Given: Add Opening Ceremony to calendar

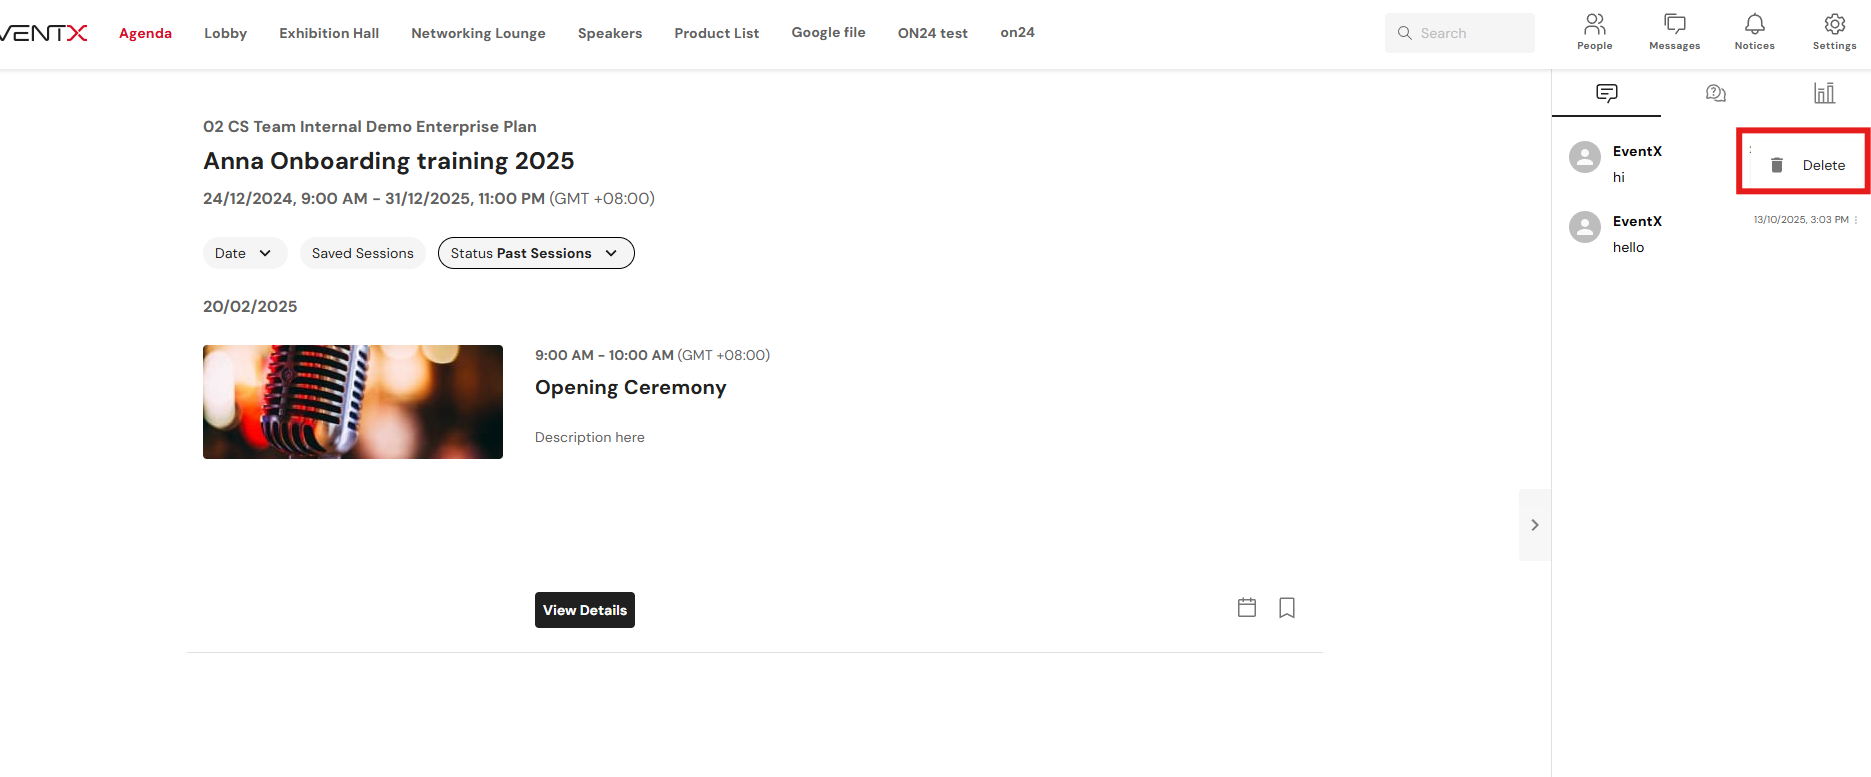Looking at the screenshot, I should point(1247,607).
